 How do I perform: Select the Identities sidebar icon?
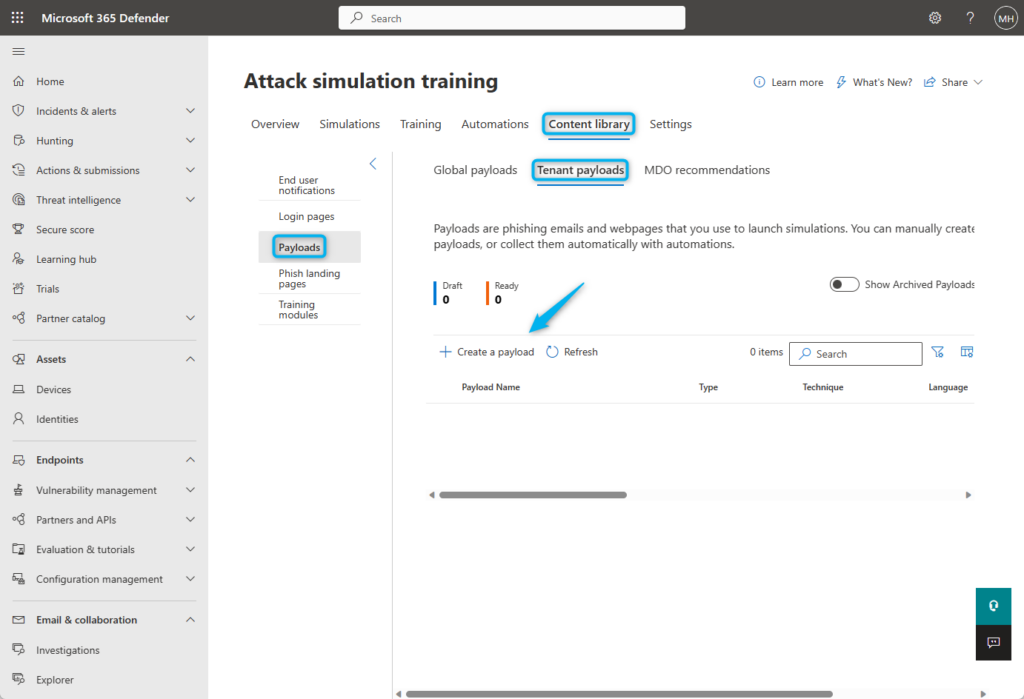(19, 419)
